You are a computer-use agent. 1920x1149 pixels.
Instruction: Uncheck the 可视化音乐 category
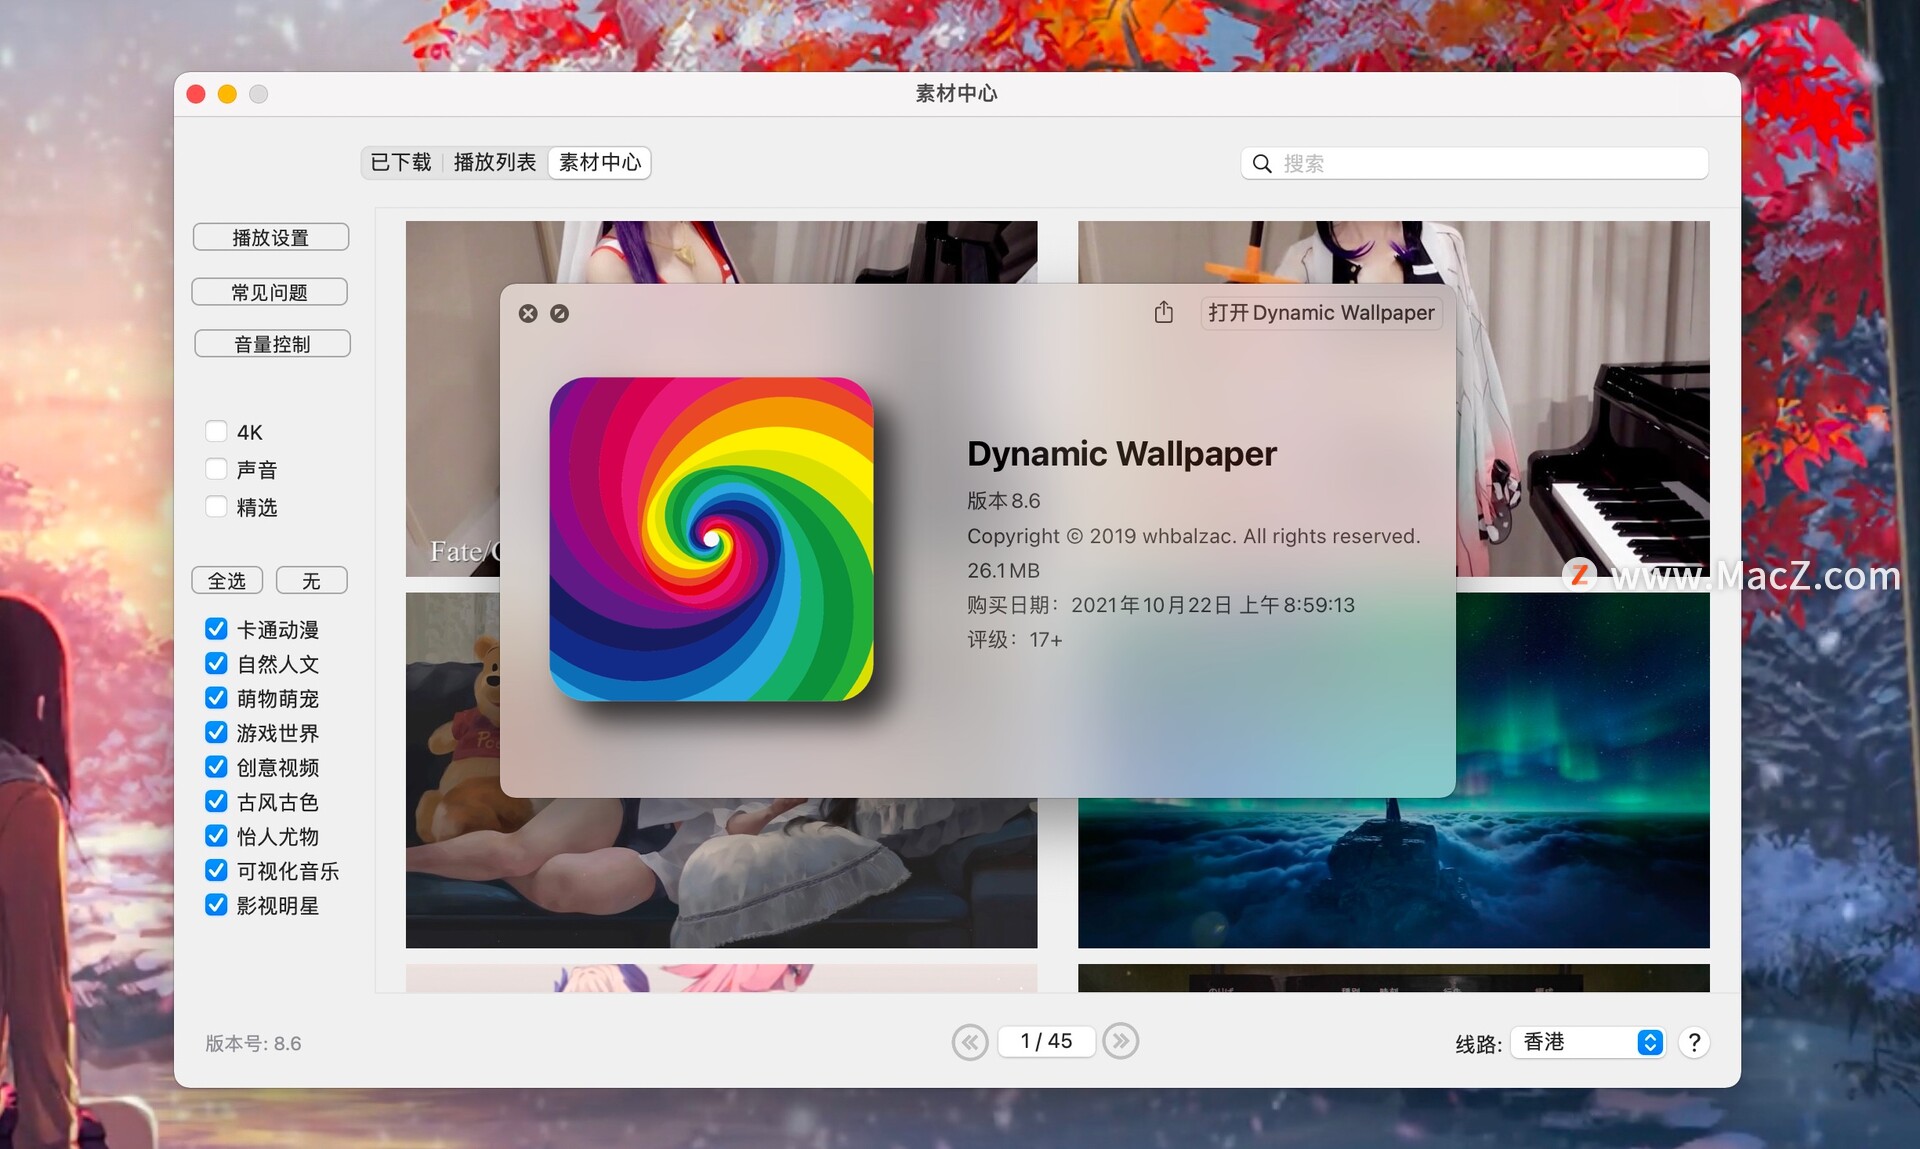216,871
